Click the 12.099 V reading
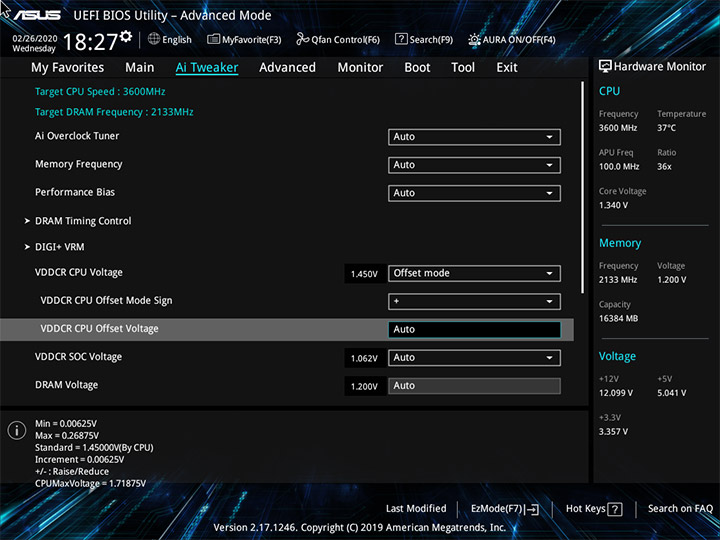 coord(616,393)
